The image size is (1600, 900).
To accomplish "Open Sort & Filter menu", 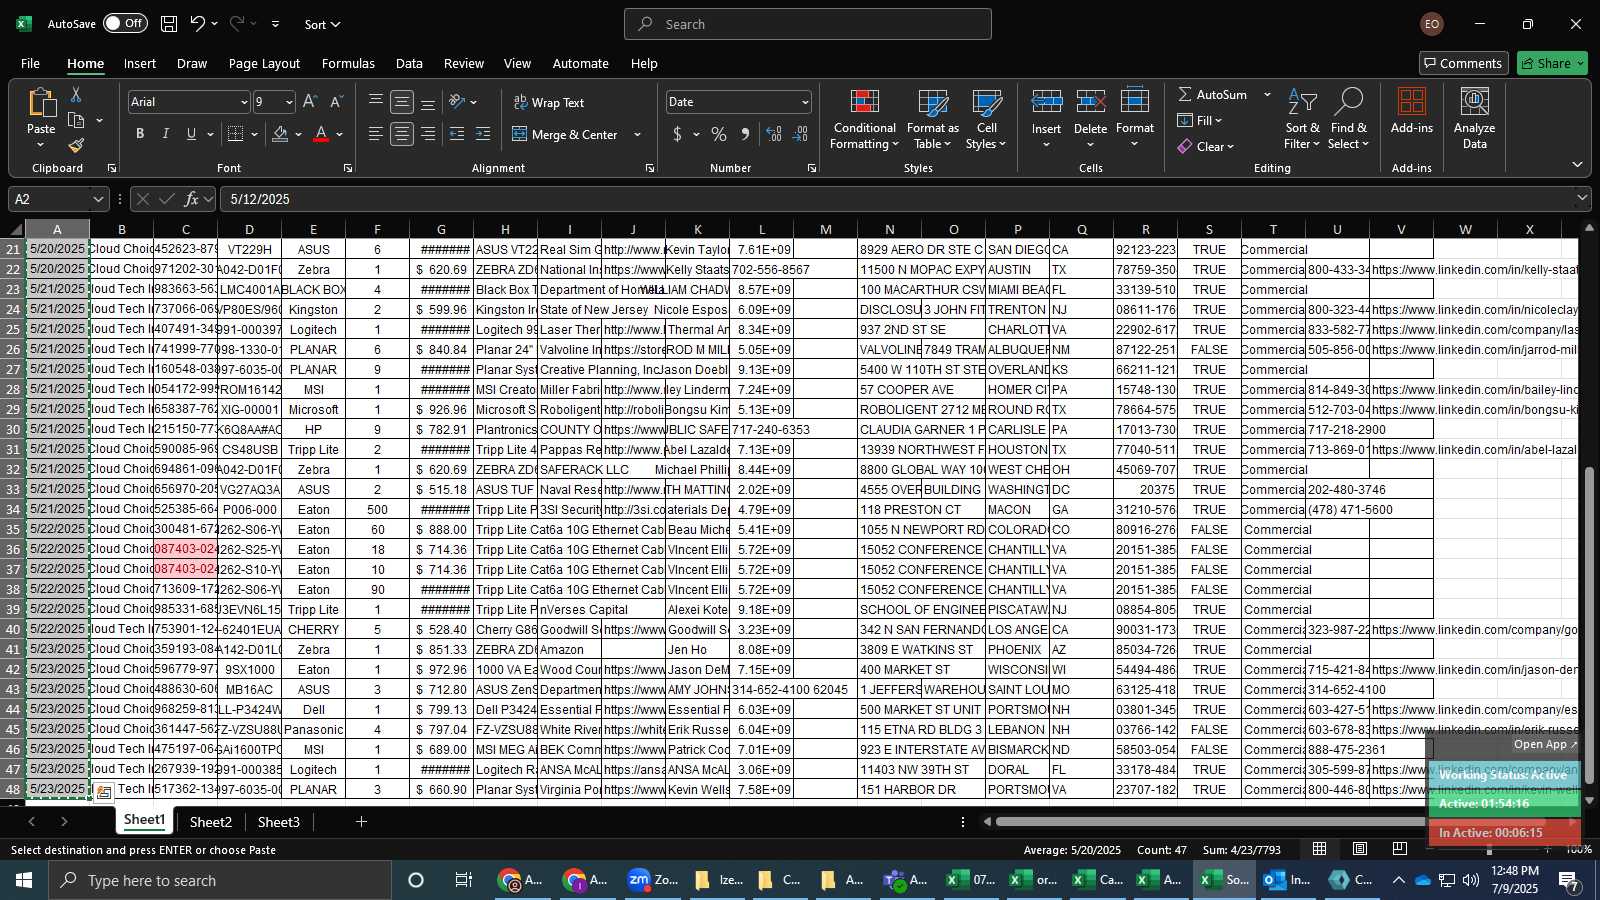I will pyautogui.click(x=1302, y=120).
